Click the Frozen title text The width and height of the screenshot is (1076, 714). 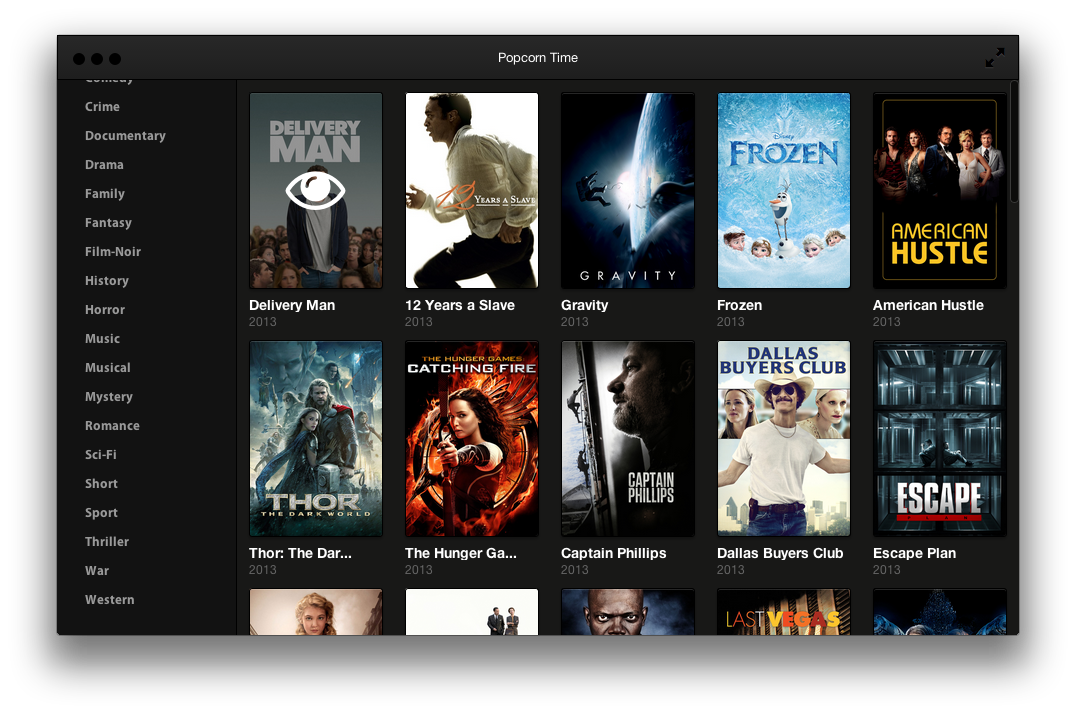tap(740, 306)
